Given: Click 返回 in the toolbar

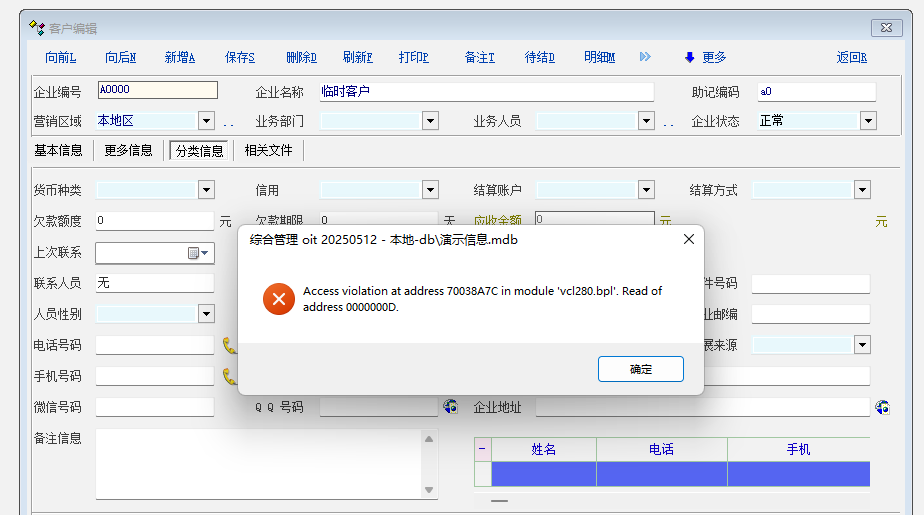Looking at the screenshot, I should click(852, 57).
